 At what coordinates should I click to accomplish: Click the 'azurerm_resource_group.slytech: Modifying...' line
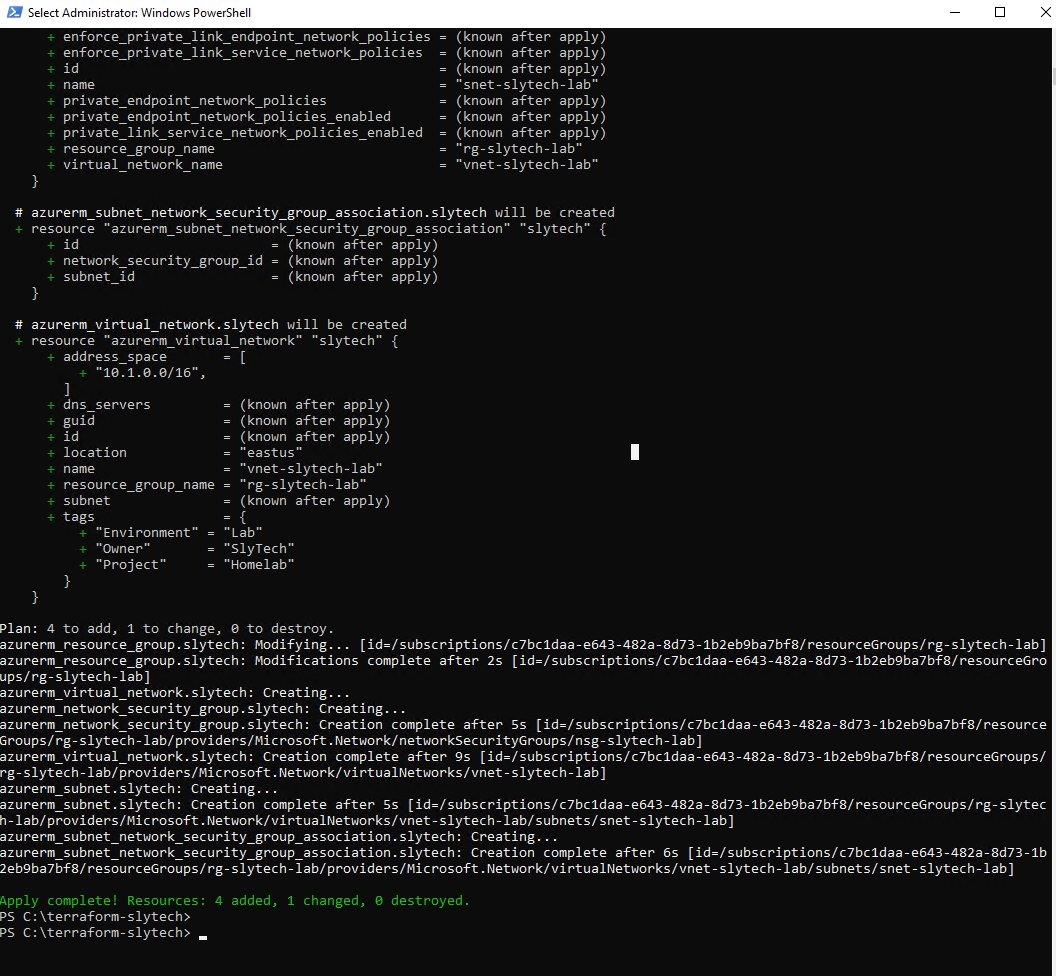click(x=523, y=645)
